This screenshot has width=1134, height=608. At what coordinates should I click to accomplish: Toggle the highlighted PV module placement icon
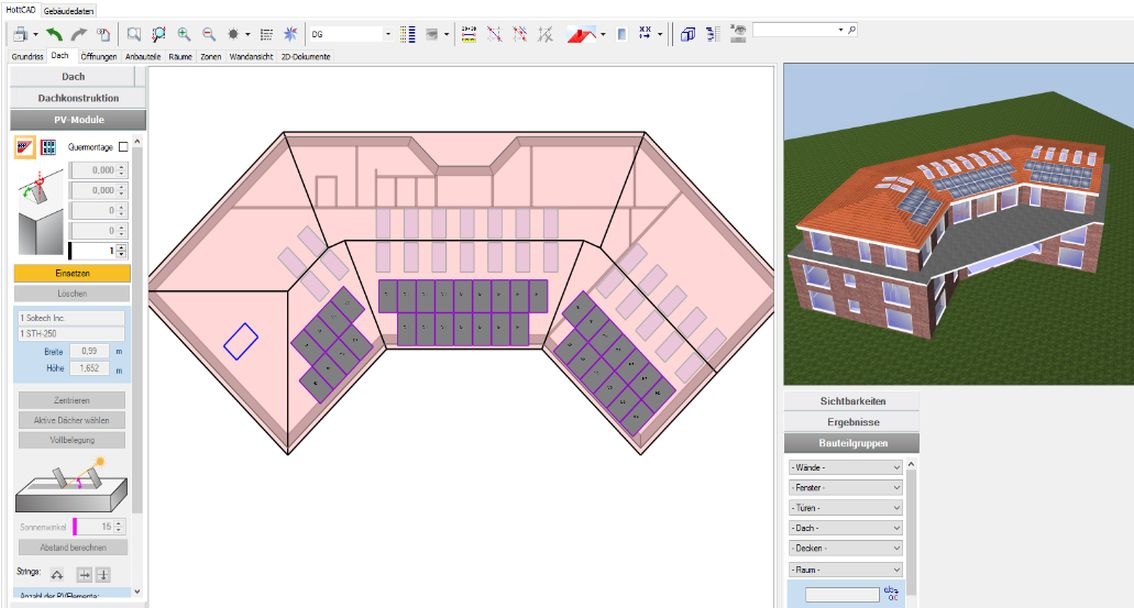22,146
